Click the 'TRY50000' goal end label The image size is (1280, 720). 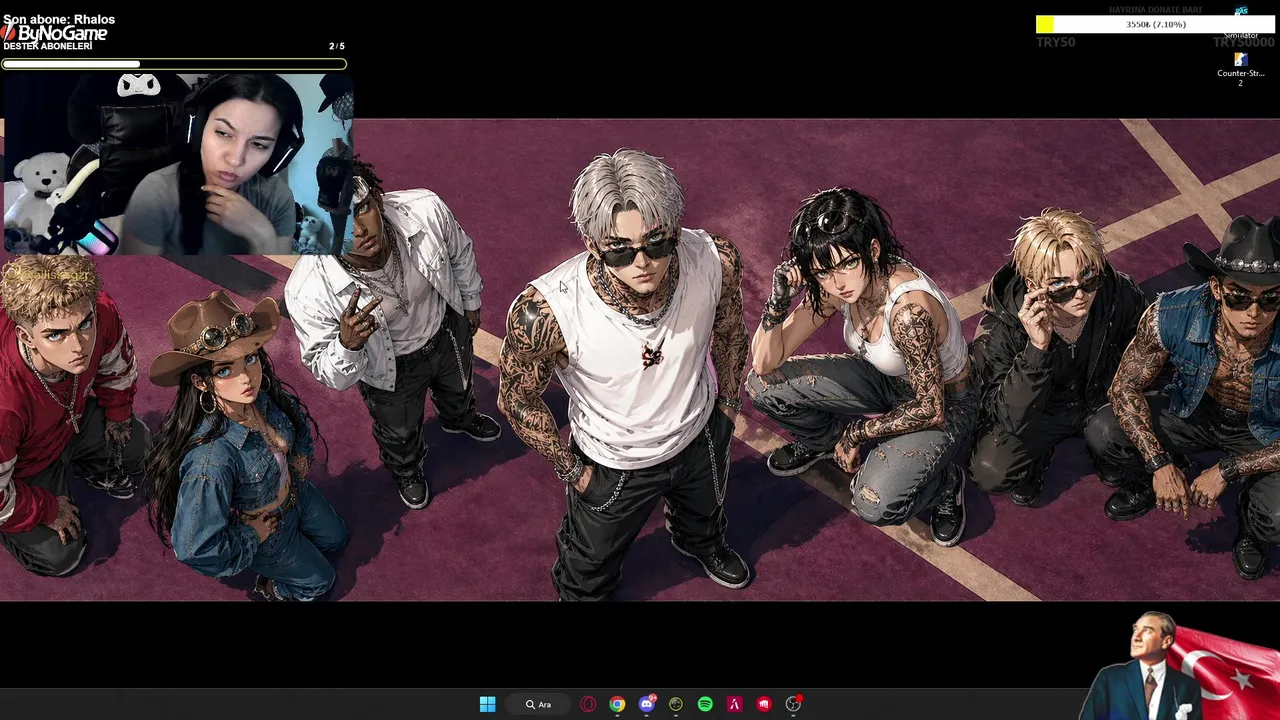(1243, 42)
